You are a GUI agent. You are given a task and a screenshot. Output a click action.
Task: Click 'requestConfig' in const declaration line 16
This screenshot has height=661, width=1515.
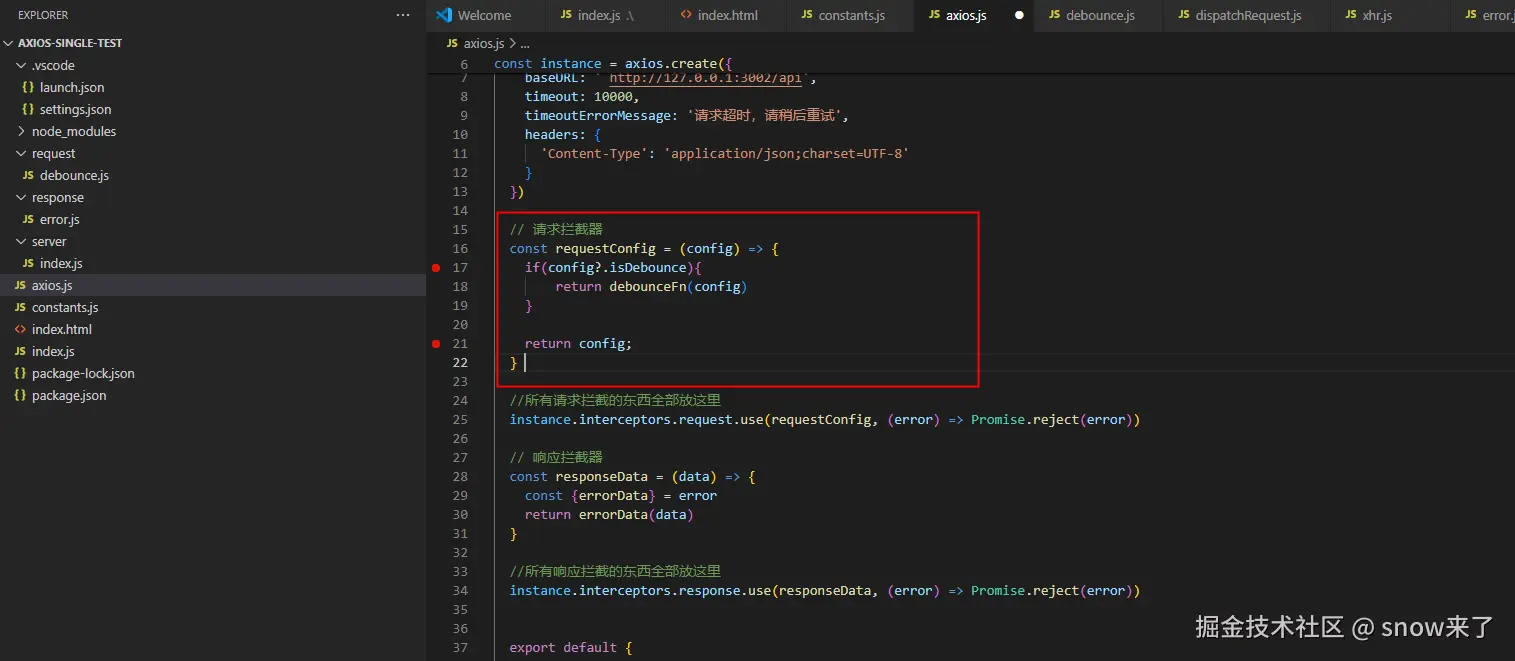[605, 249]
